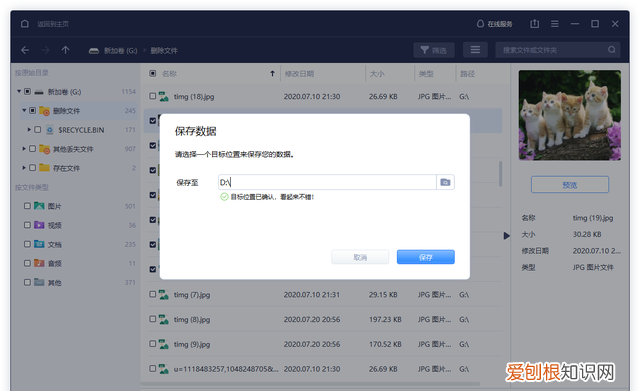Check the timg (9).jpg checkbox
This screenshot has height=391, width=640.
[x=152, y=344]
